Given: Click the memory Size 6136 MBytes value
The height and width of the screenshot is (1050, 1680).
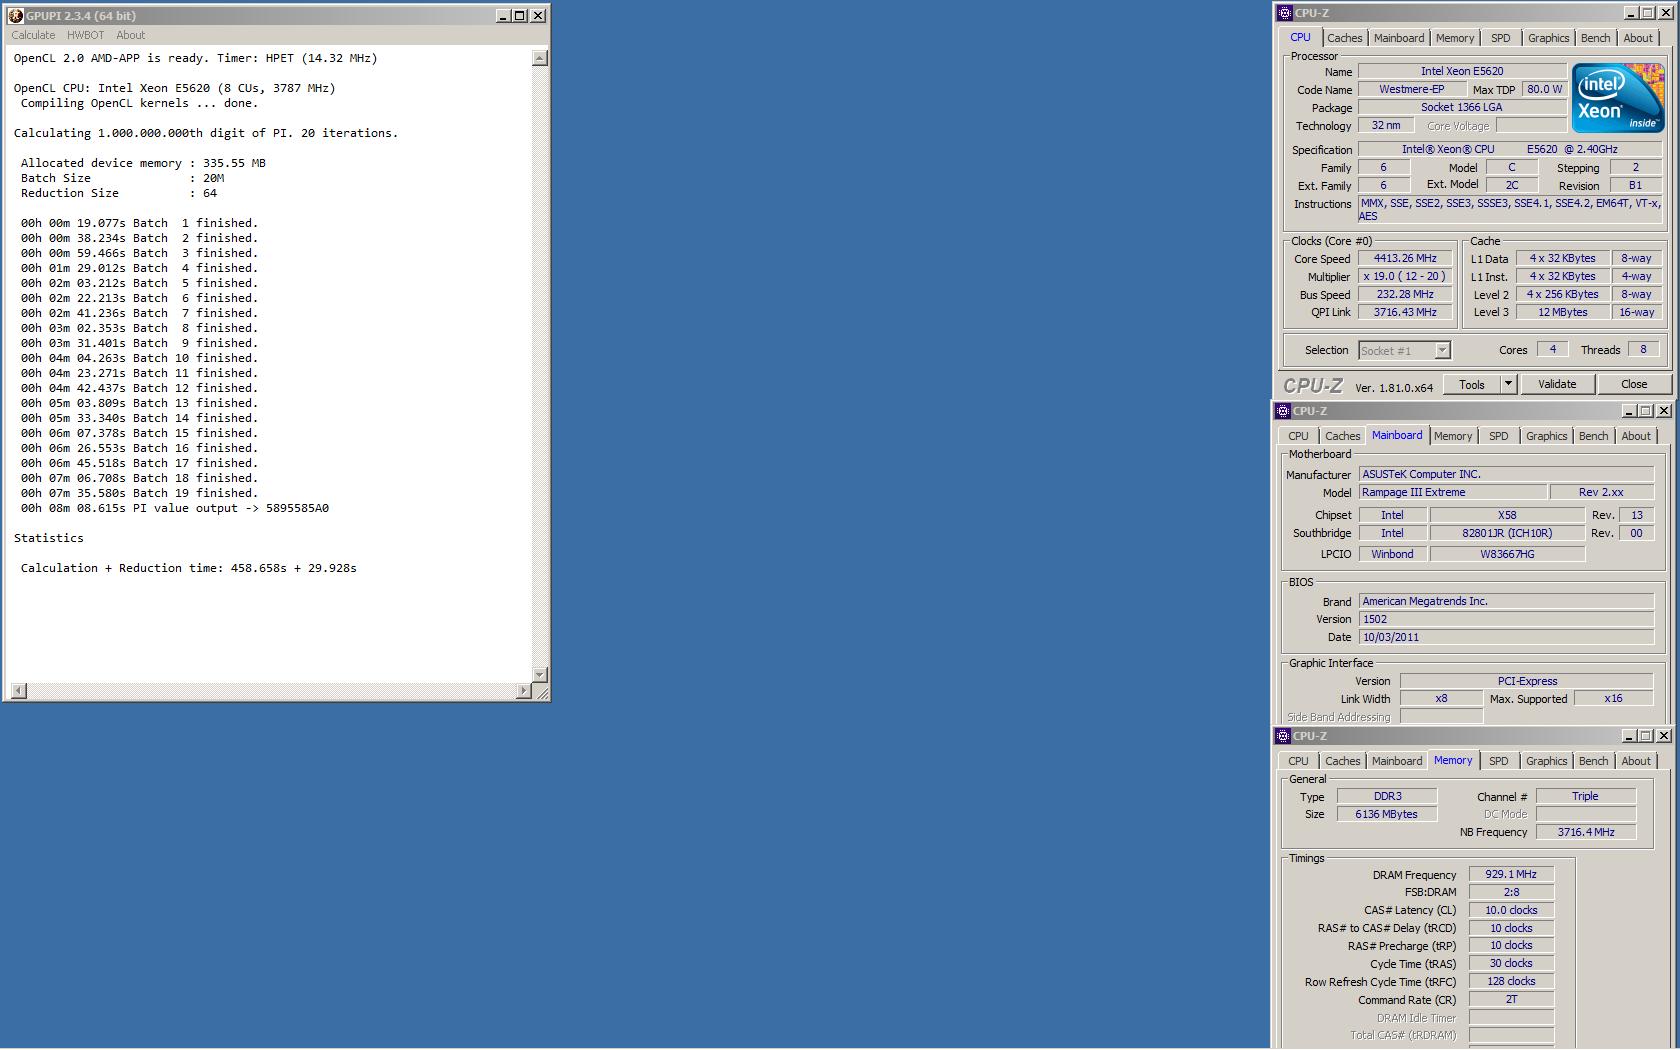Looking at the screenshot, I should coord(1386,814).
